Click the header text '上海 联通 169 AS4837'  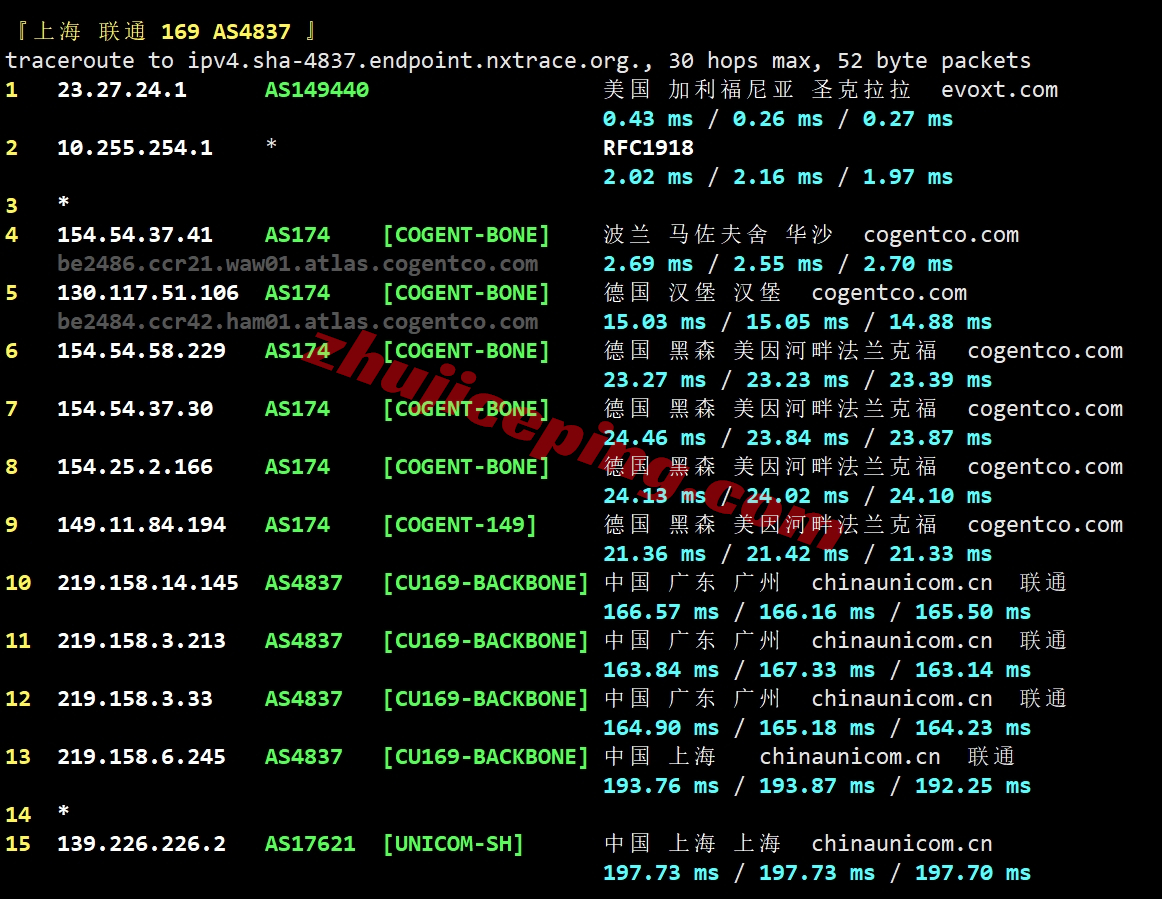[x=162, y=31]
